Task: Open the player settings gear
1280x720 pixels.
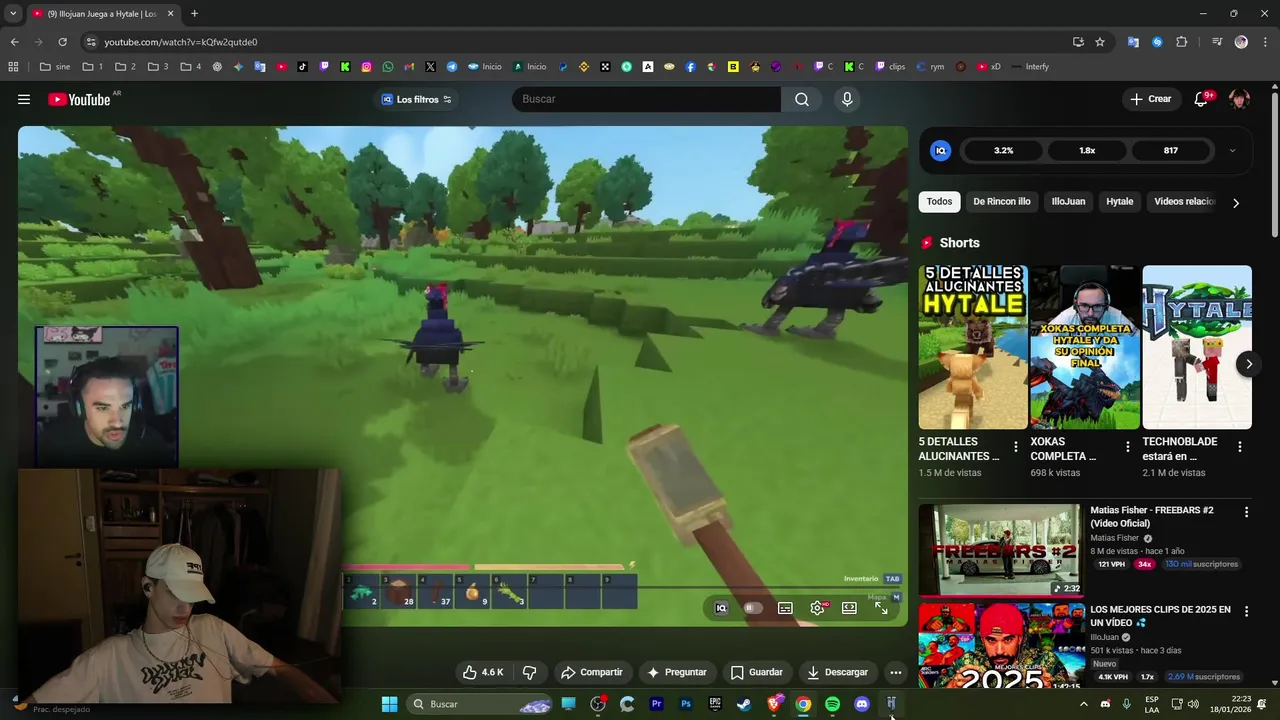Action: (x=817, y=608)
